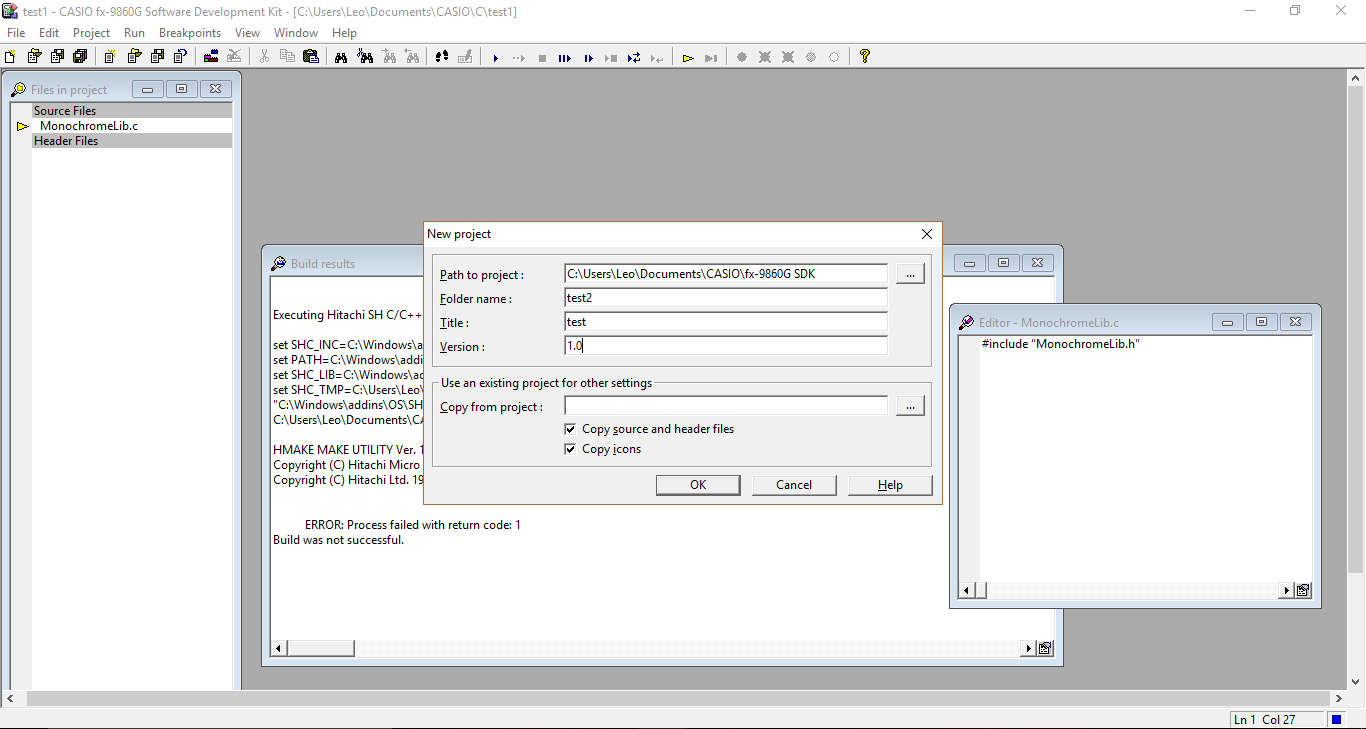Click the Source Files tree header
This screenshot has height=729, width=1366.
[132, 111]
